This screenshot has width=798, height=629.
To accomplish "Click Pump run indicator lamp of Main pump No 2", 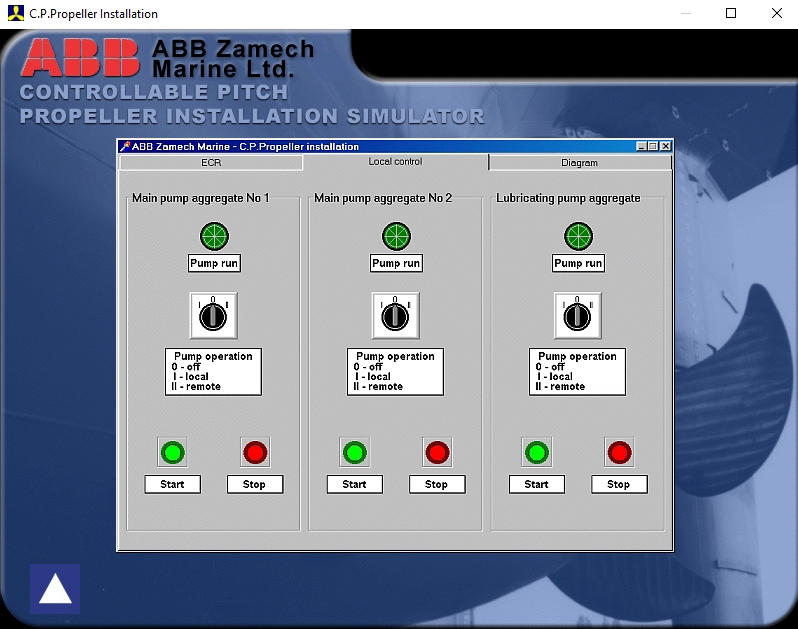I will point(396,236).
